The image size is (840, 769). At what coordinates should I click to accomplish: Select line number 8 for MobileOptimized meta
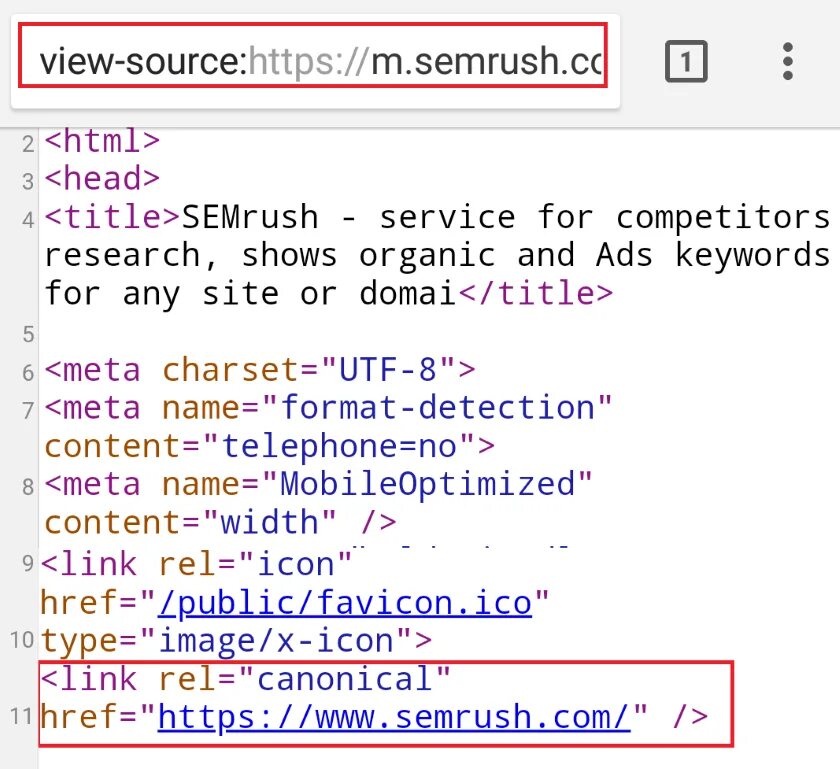(x=29, y=486)
